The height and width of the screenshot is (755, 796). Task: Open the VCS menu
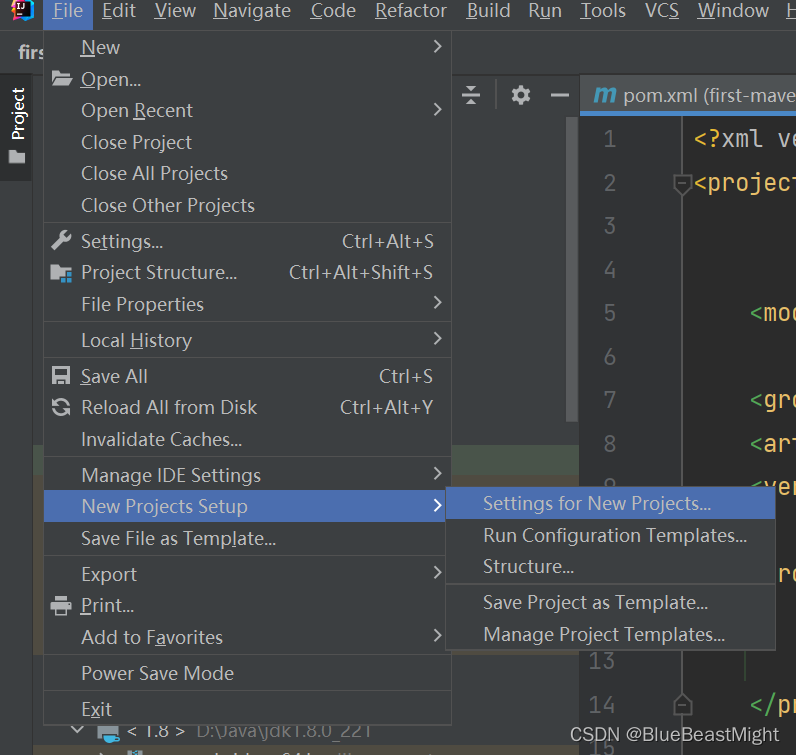click(661, 11)
